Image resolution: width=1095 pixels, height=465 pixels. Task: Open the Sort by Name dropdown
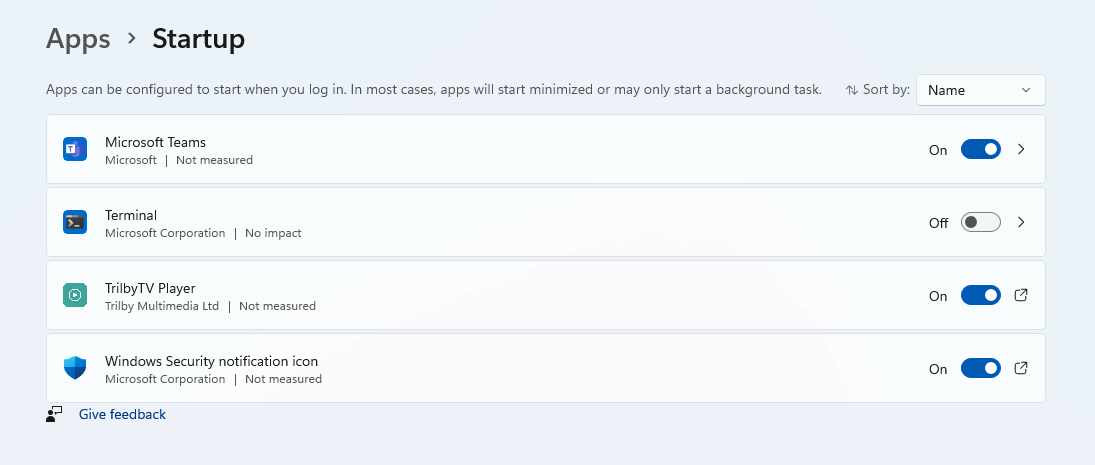click(980, 90)
